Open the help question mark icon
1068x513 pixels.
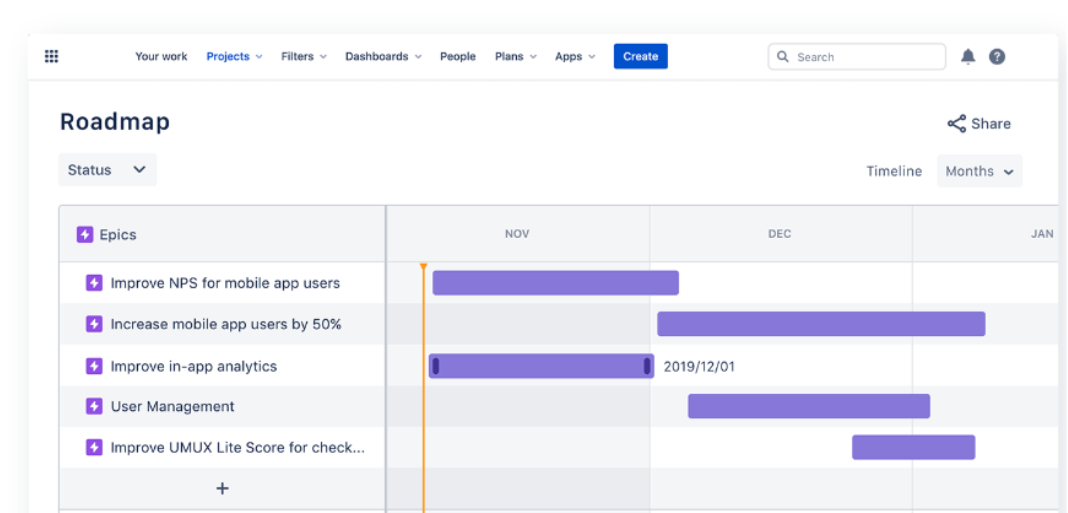click(x=997, y=57)
